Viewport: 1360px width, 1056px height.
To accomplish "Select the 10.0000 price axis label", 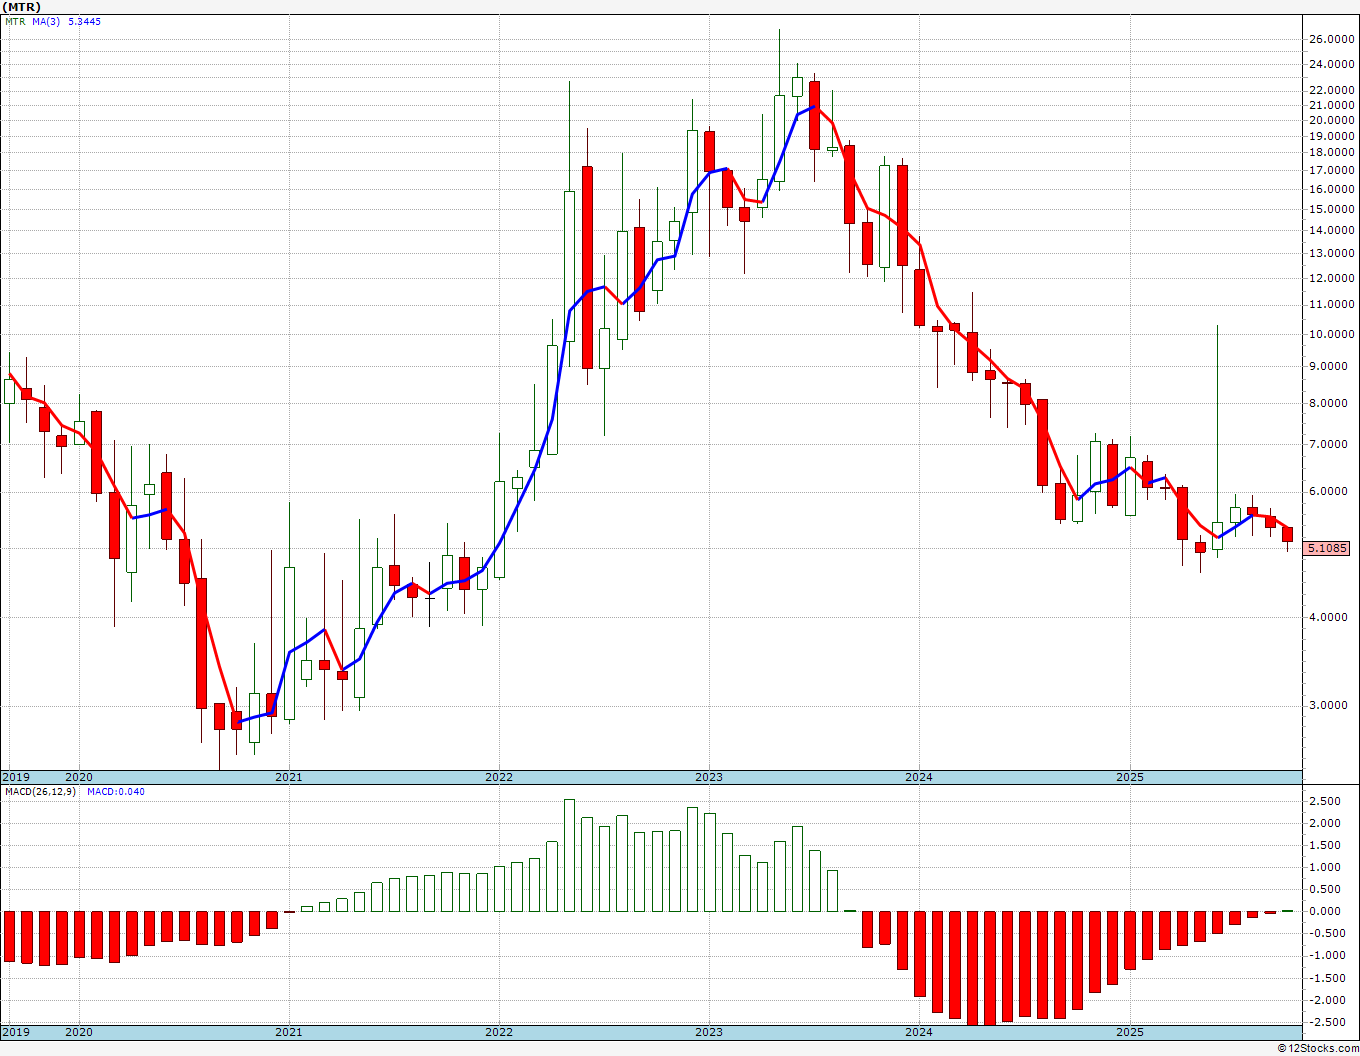I will point(1331,334).
